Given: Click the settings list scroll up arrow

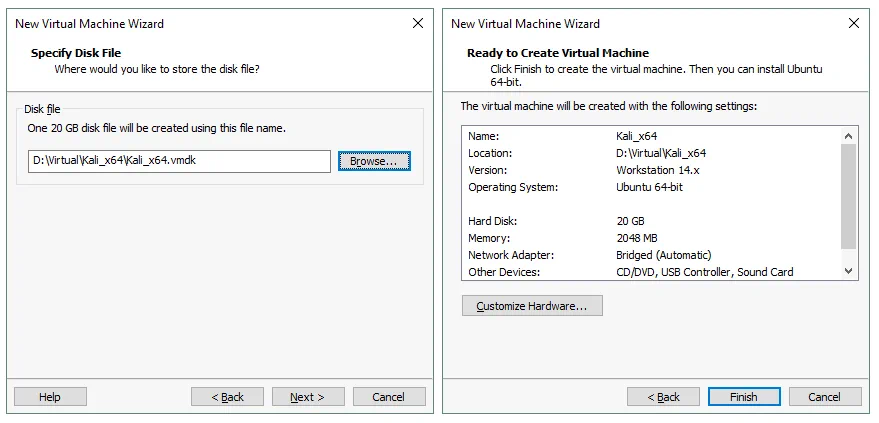Looking at the screenshot, I should [x=849, y=136].
